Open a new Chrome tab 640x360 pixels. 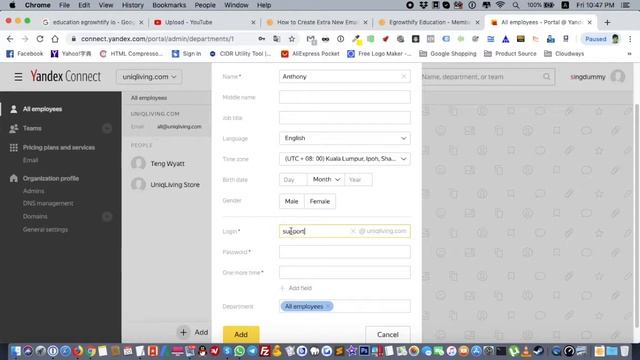[x=607, y=22]
